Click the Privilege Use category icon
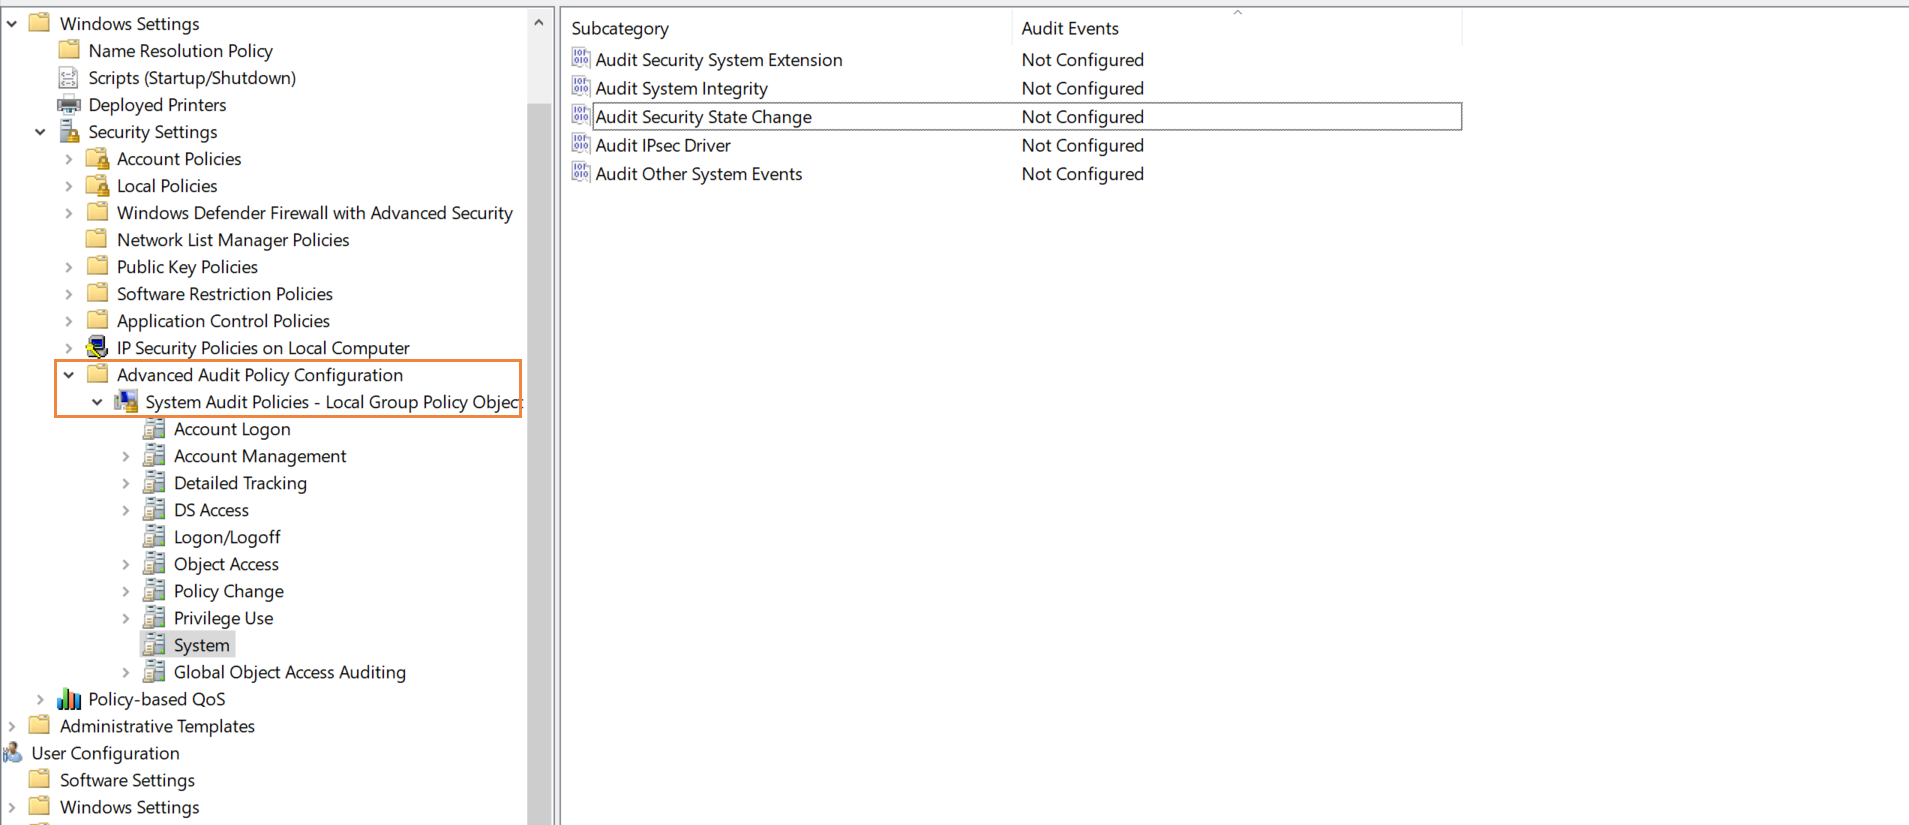Image resolution: width=1909 pixels, height=825 pixels. point(154,617)
